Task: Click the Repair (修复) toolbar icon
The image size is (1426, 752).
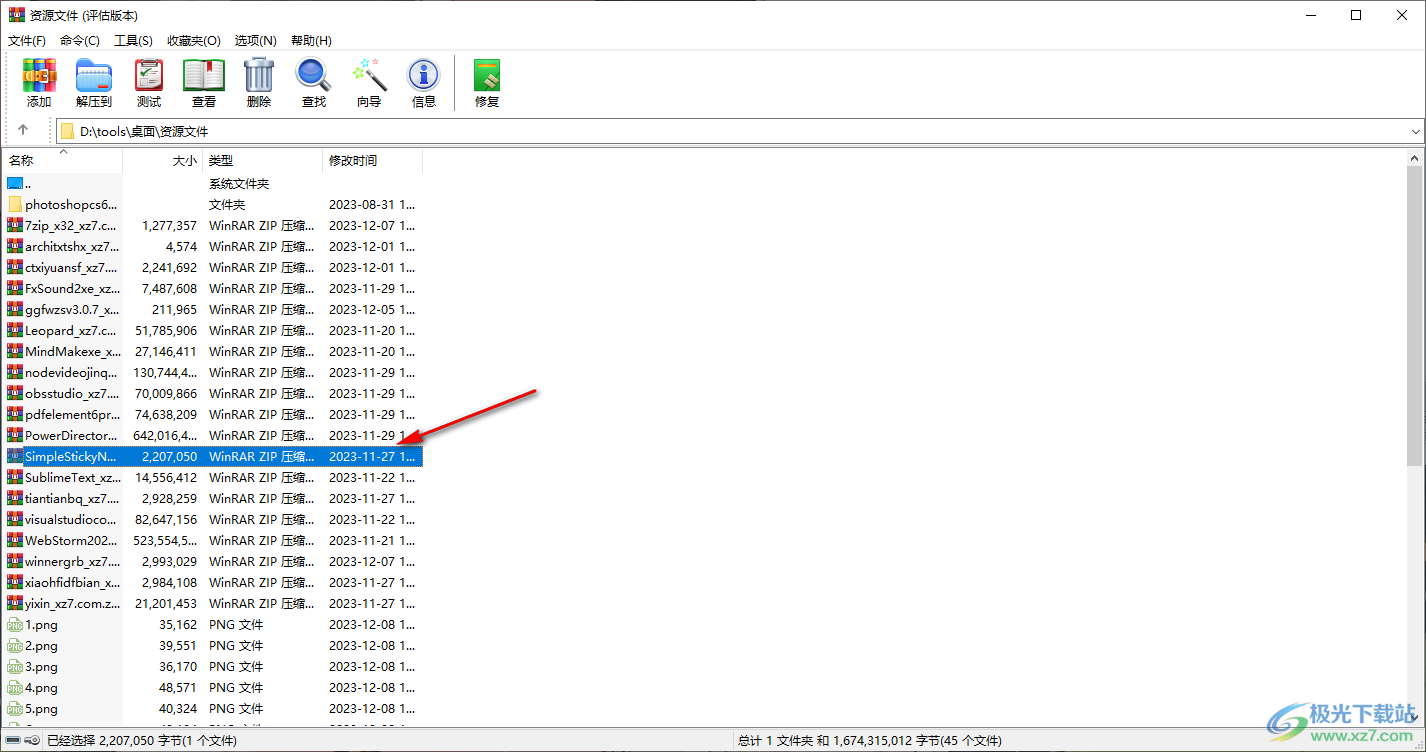Action: point(487,83)
